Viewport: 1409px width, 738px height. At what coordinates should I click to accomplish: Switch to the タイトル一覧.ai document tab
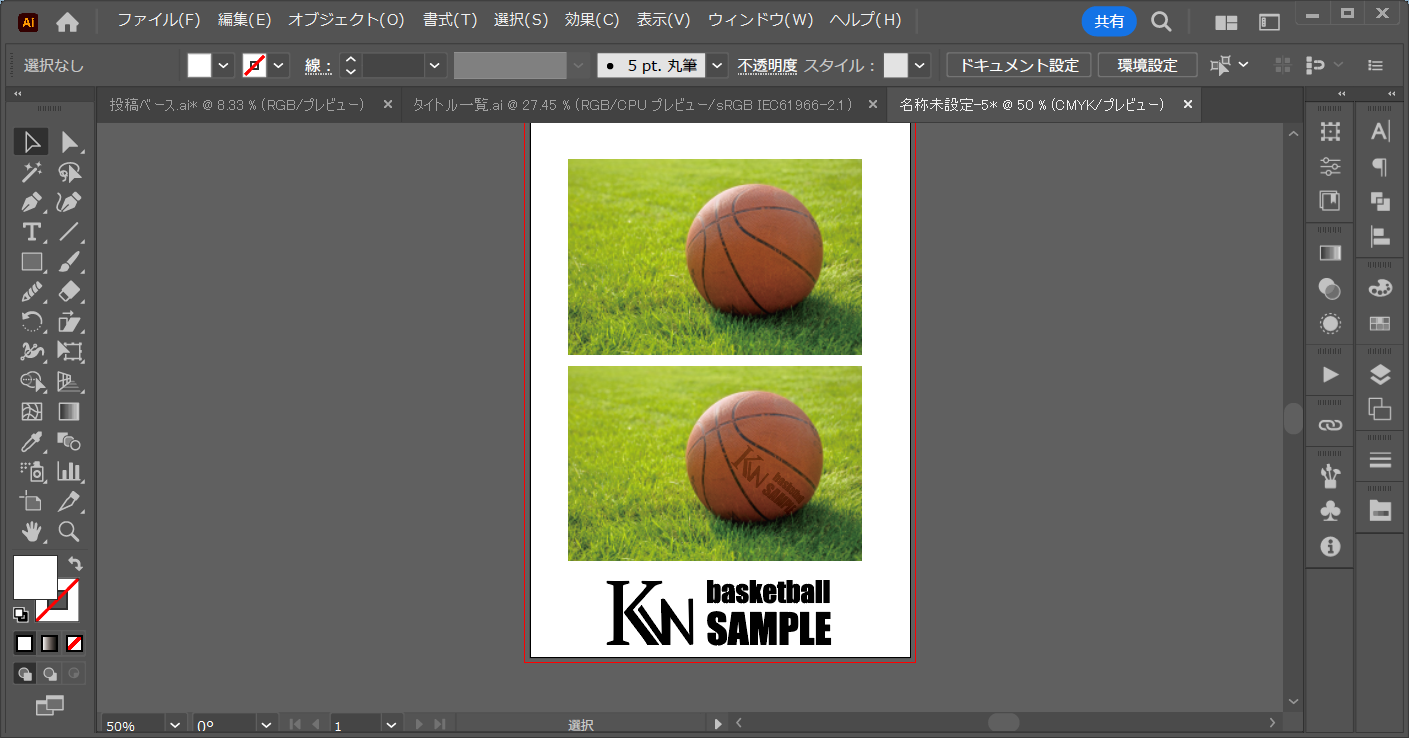tap(632, 105)
